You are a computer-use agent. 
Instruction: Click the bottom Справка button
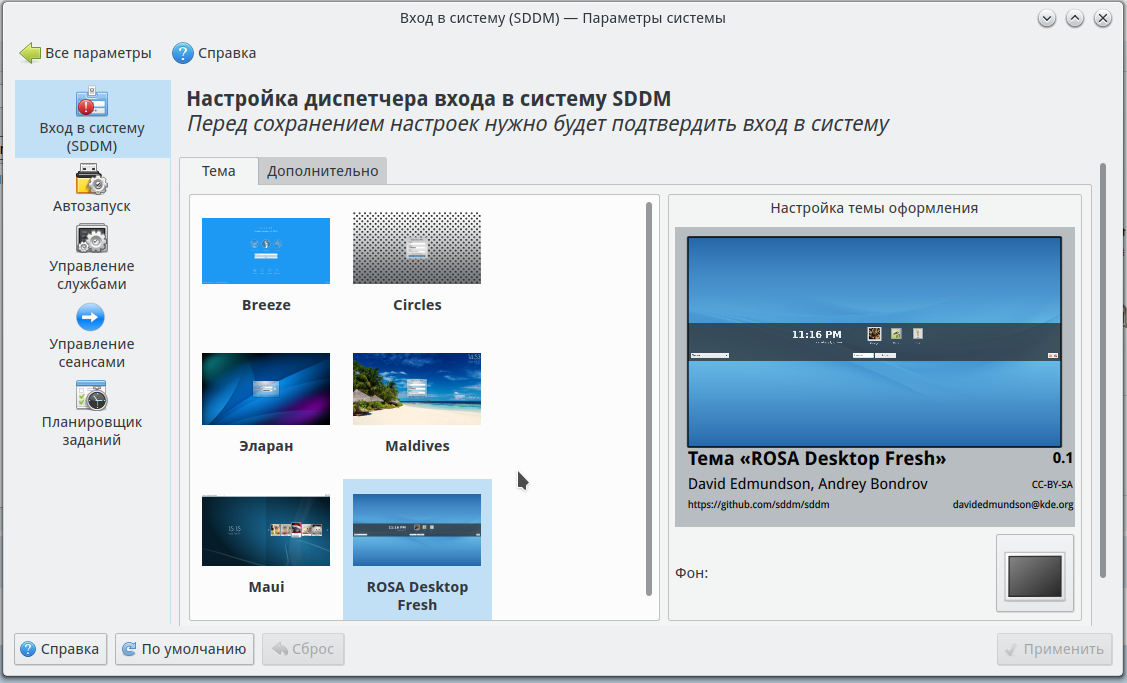60,649
